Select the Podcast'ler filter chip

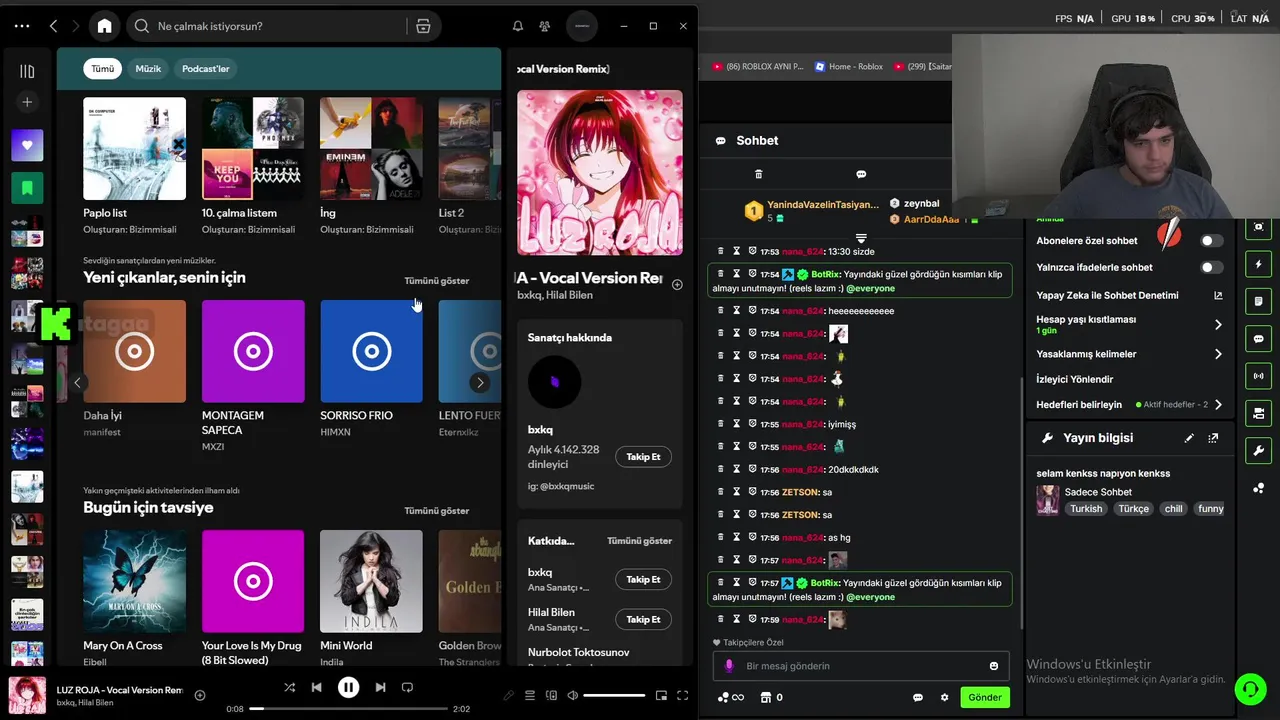pyautogui.click(x=206, y=69)
